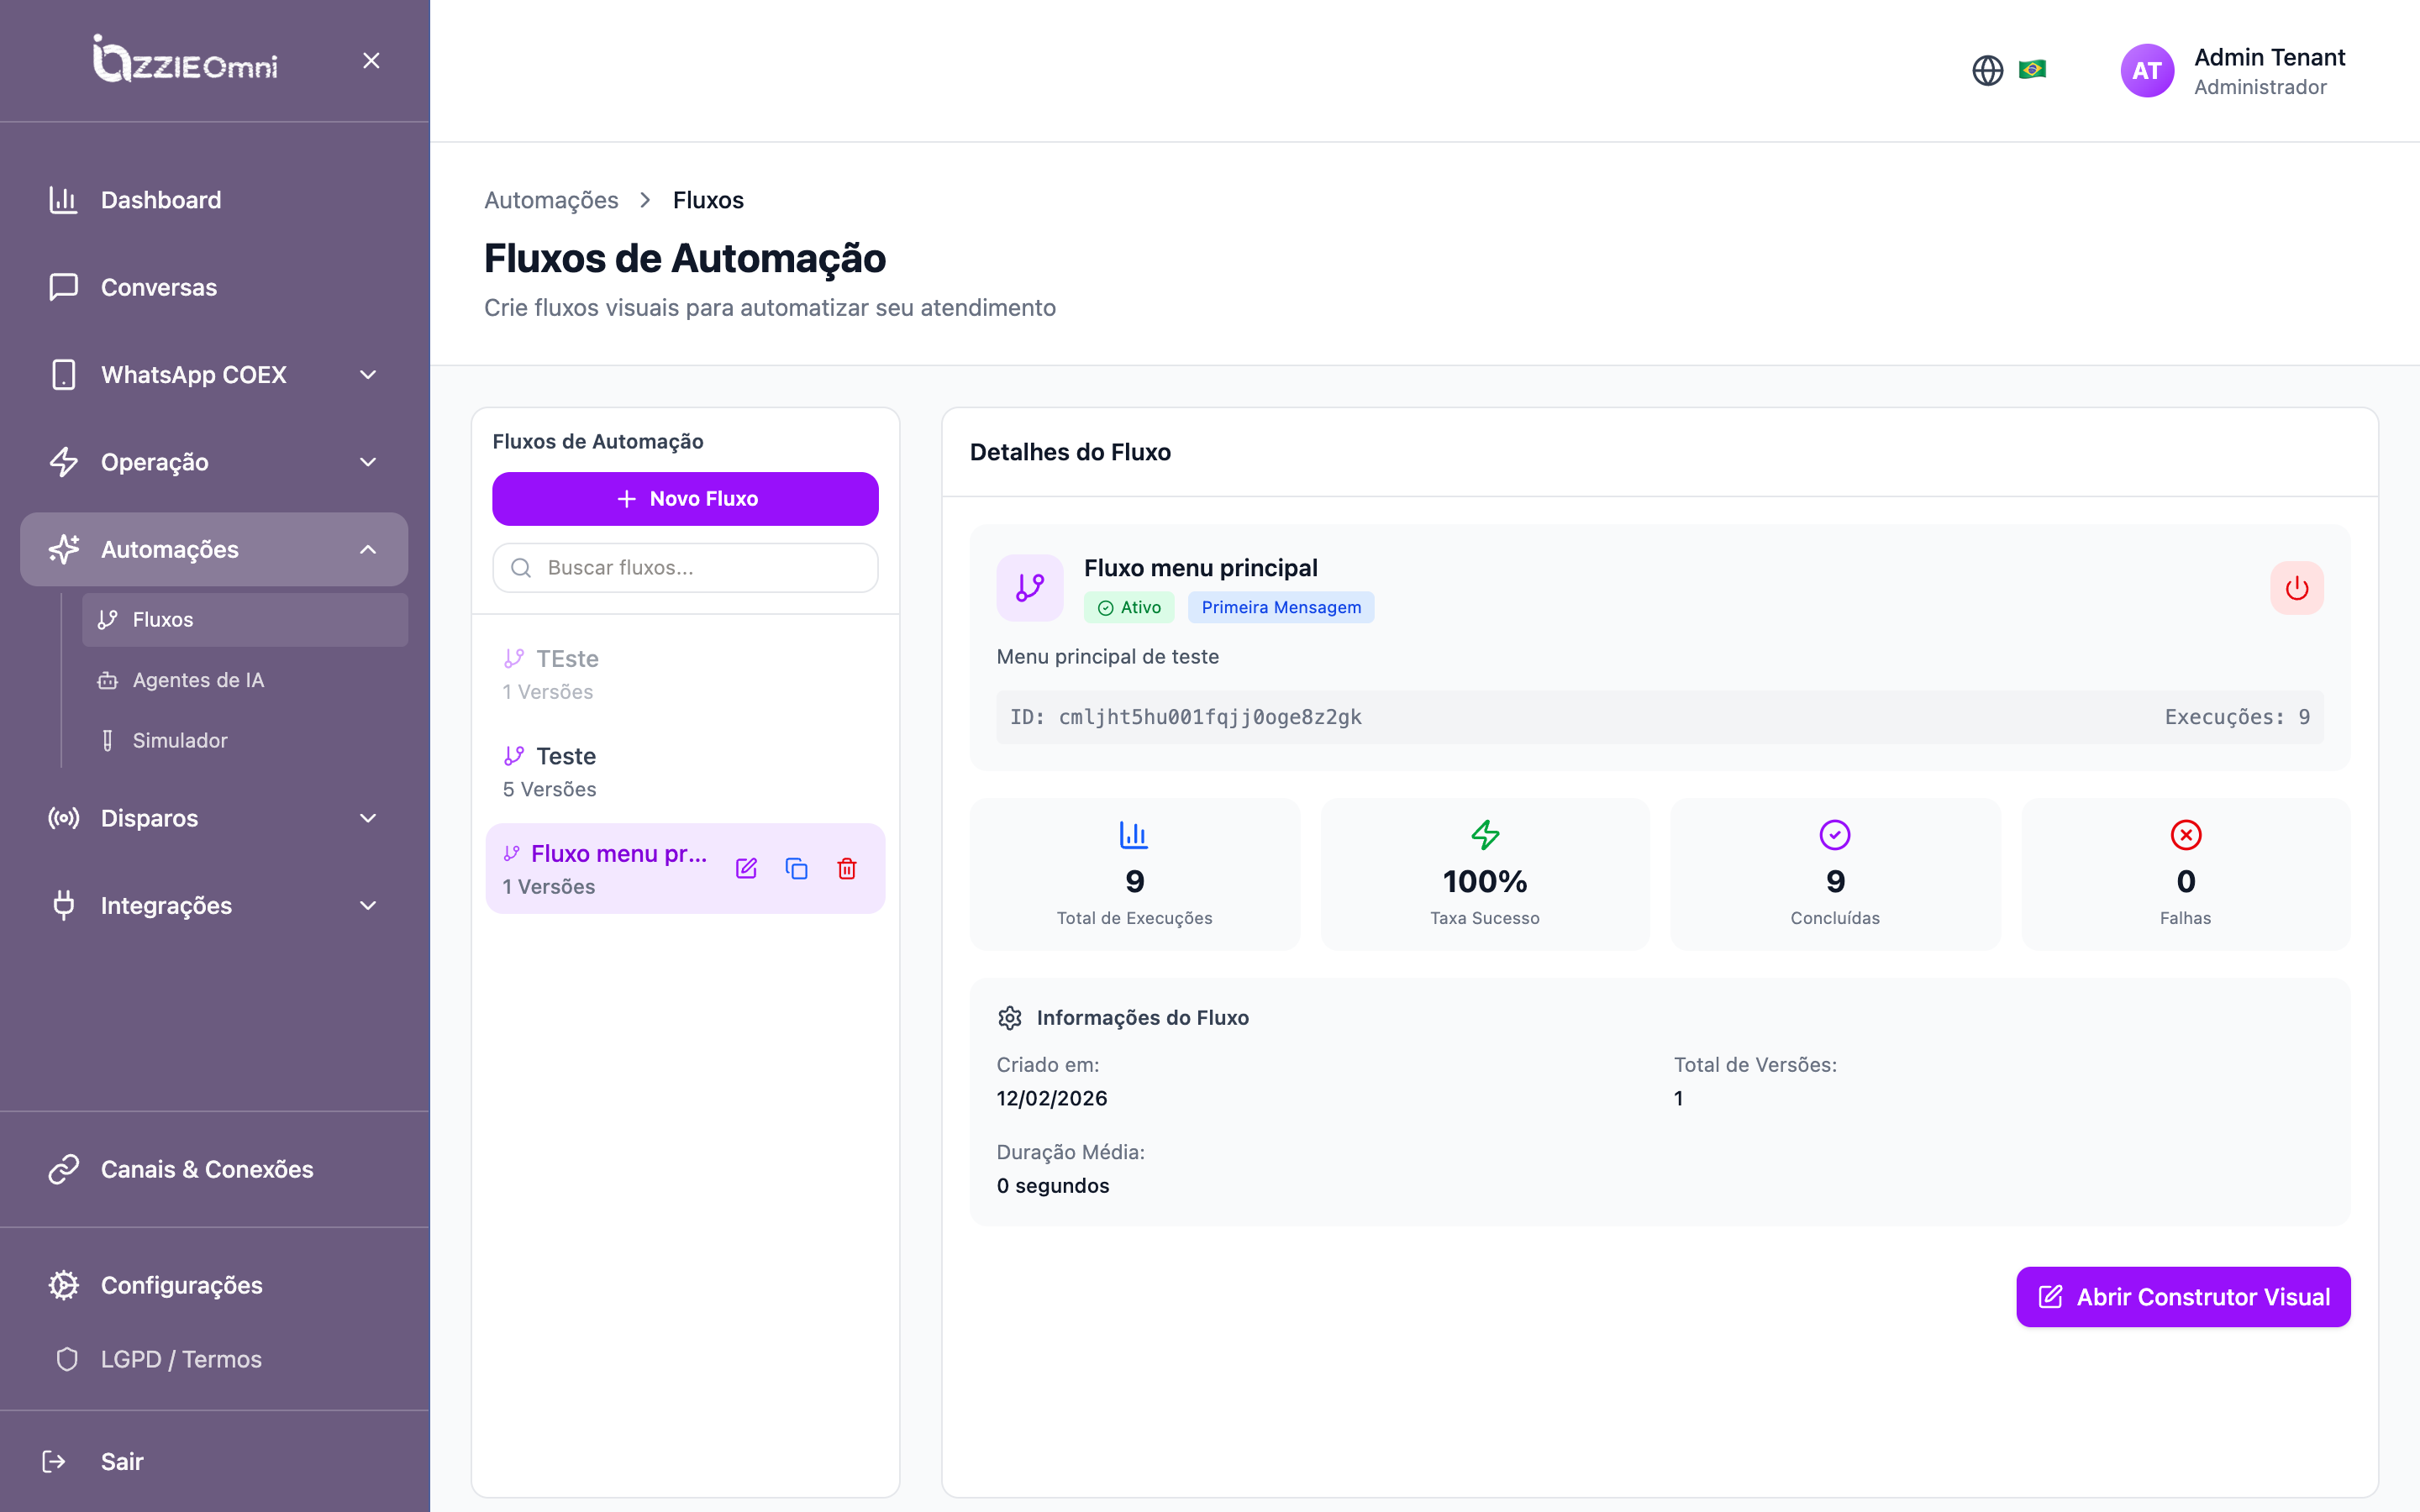Open Simulador submenu
Image resolution: width=2420 pixels, height=1512 pixels.
tap(245, 741)
